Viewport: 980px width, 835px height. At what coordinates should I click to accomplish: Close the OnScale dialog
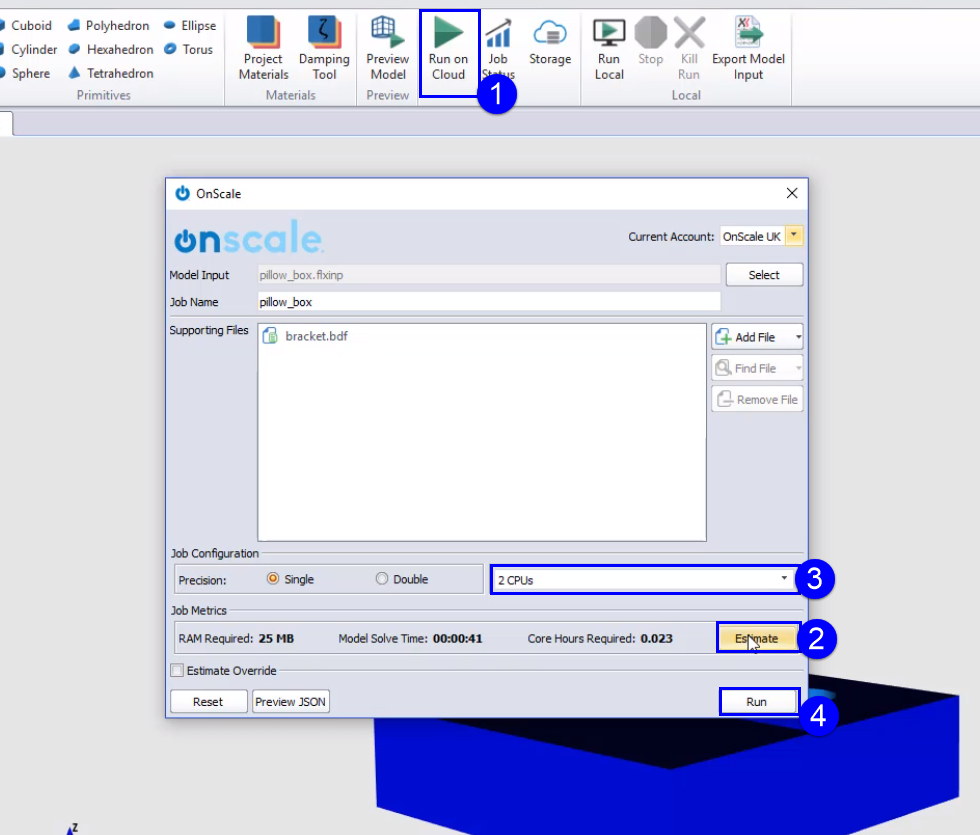pyautogui.click(x=792, y=193)
